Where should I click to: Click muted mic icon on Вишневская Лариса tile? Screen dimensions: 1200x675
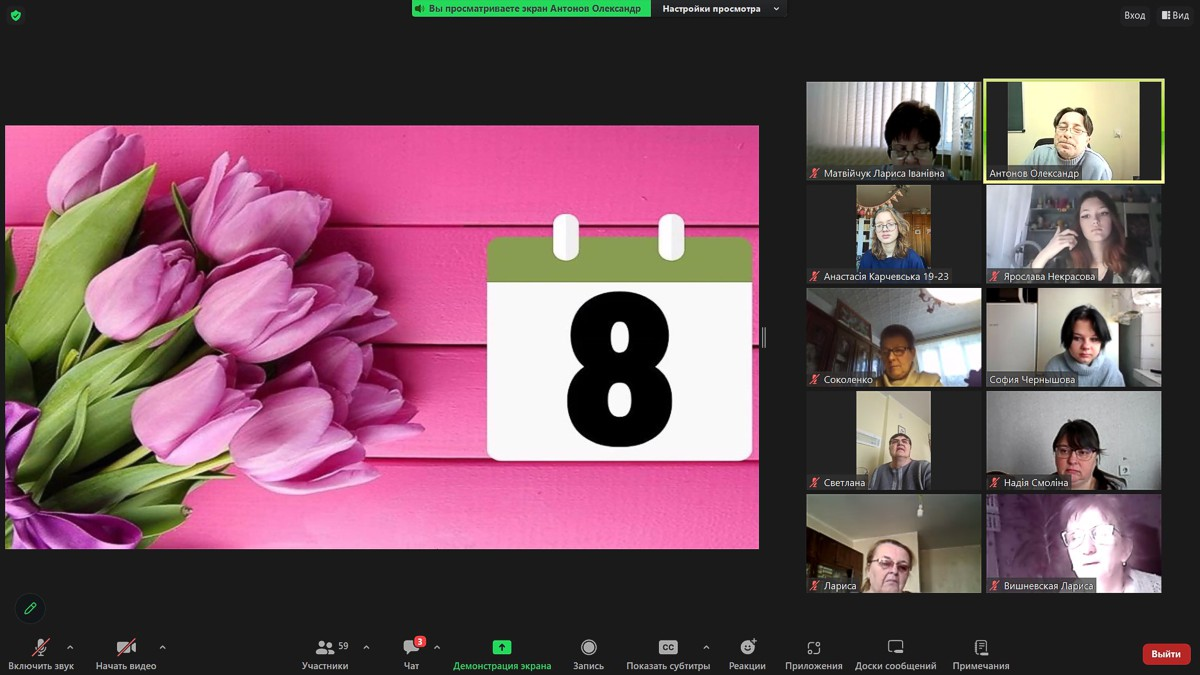(x=995, y=586)
